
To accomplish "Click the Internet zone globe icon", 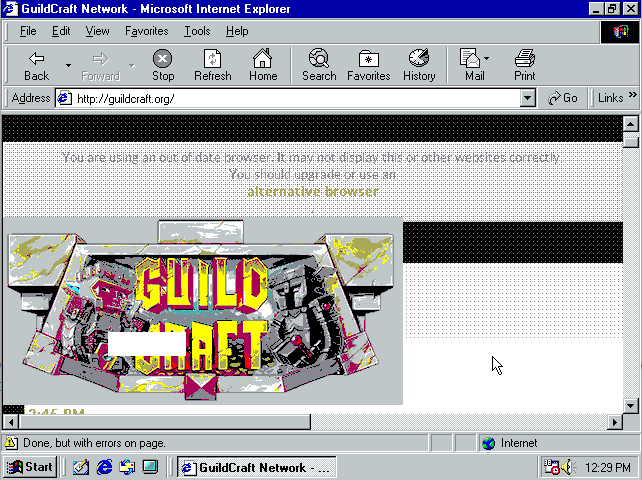I will tap(488, 443).
